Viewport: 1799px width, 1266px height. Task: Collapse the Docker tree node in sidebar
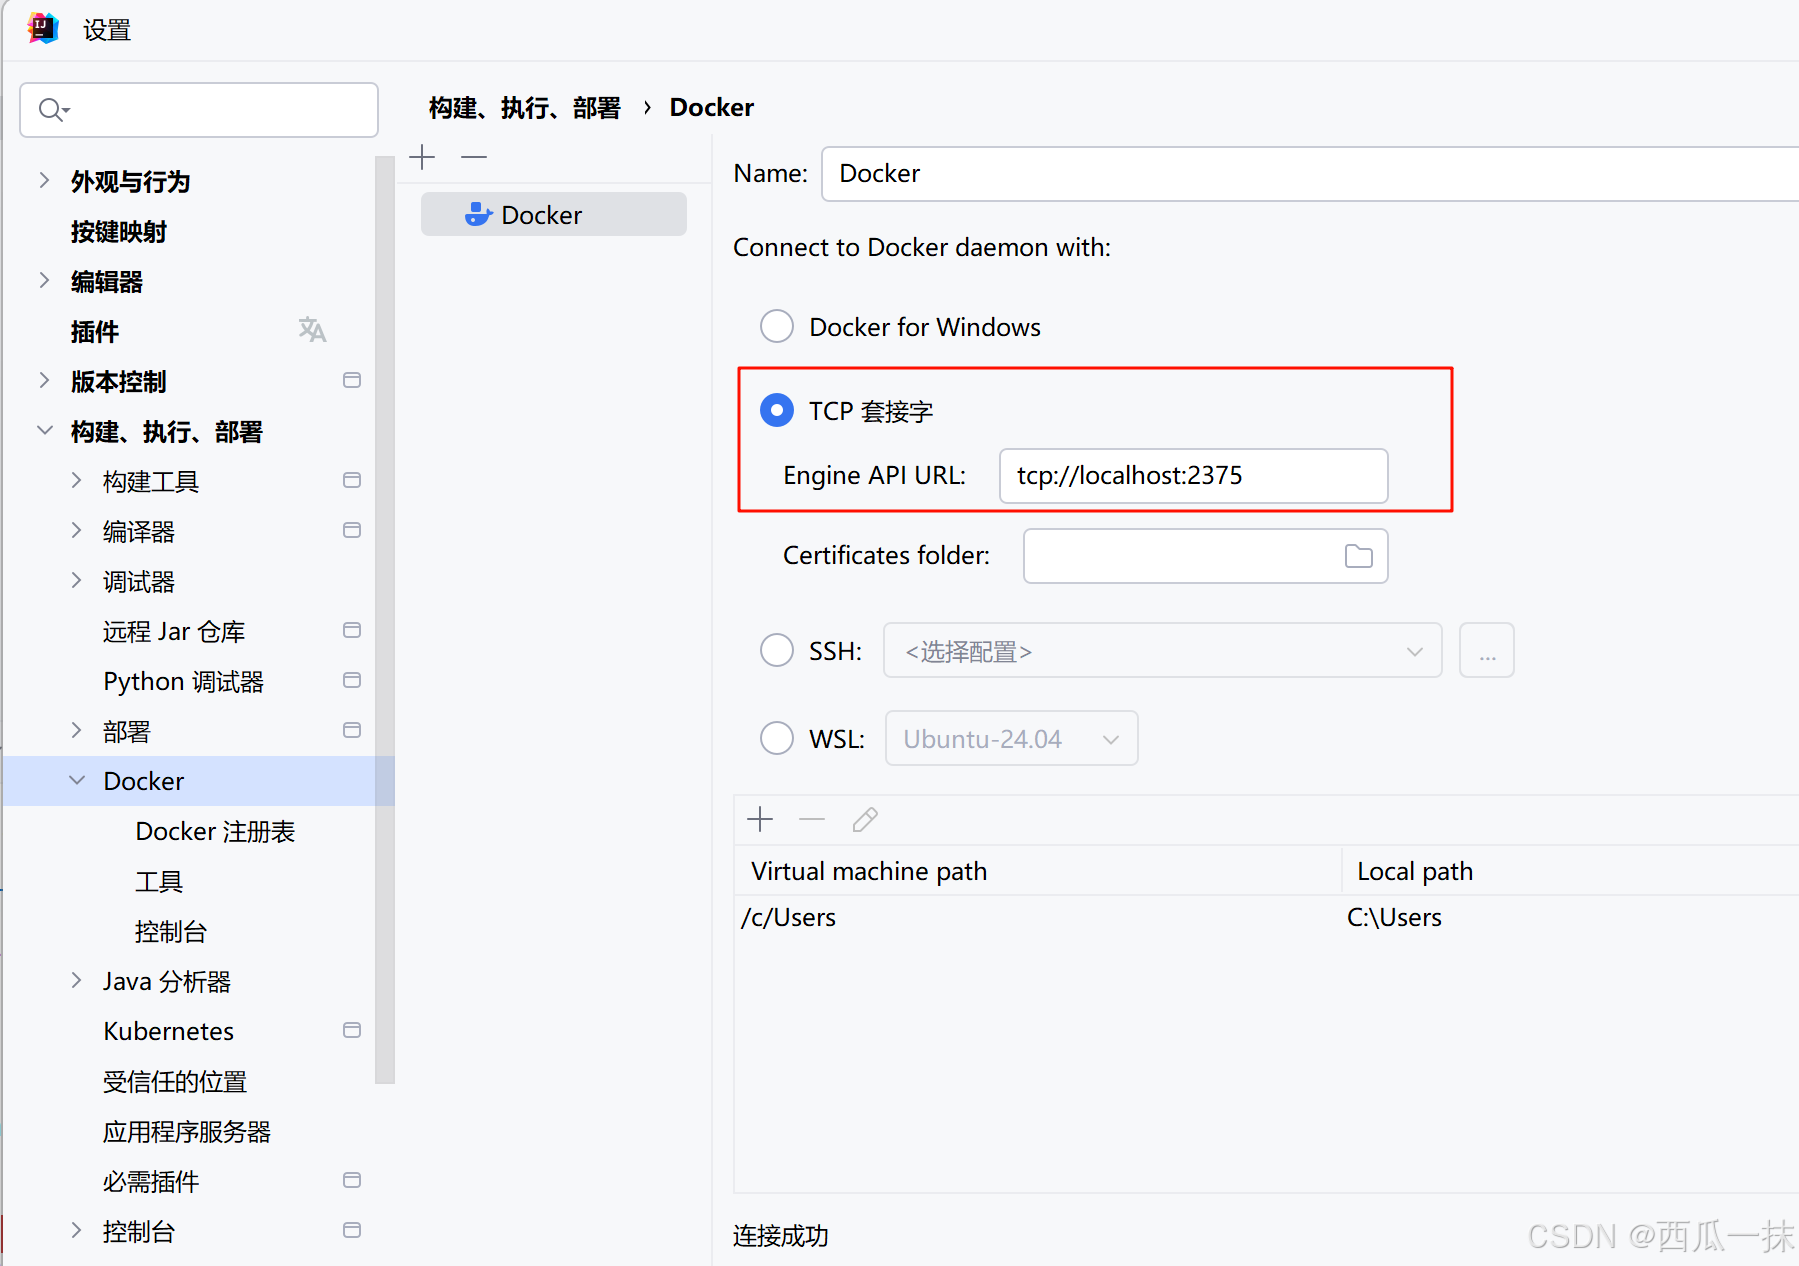pyautogui.click(x=76, y=780)
